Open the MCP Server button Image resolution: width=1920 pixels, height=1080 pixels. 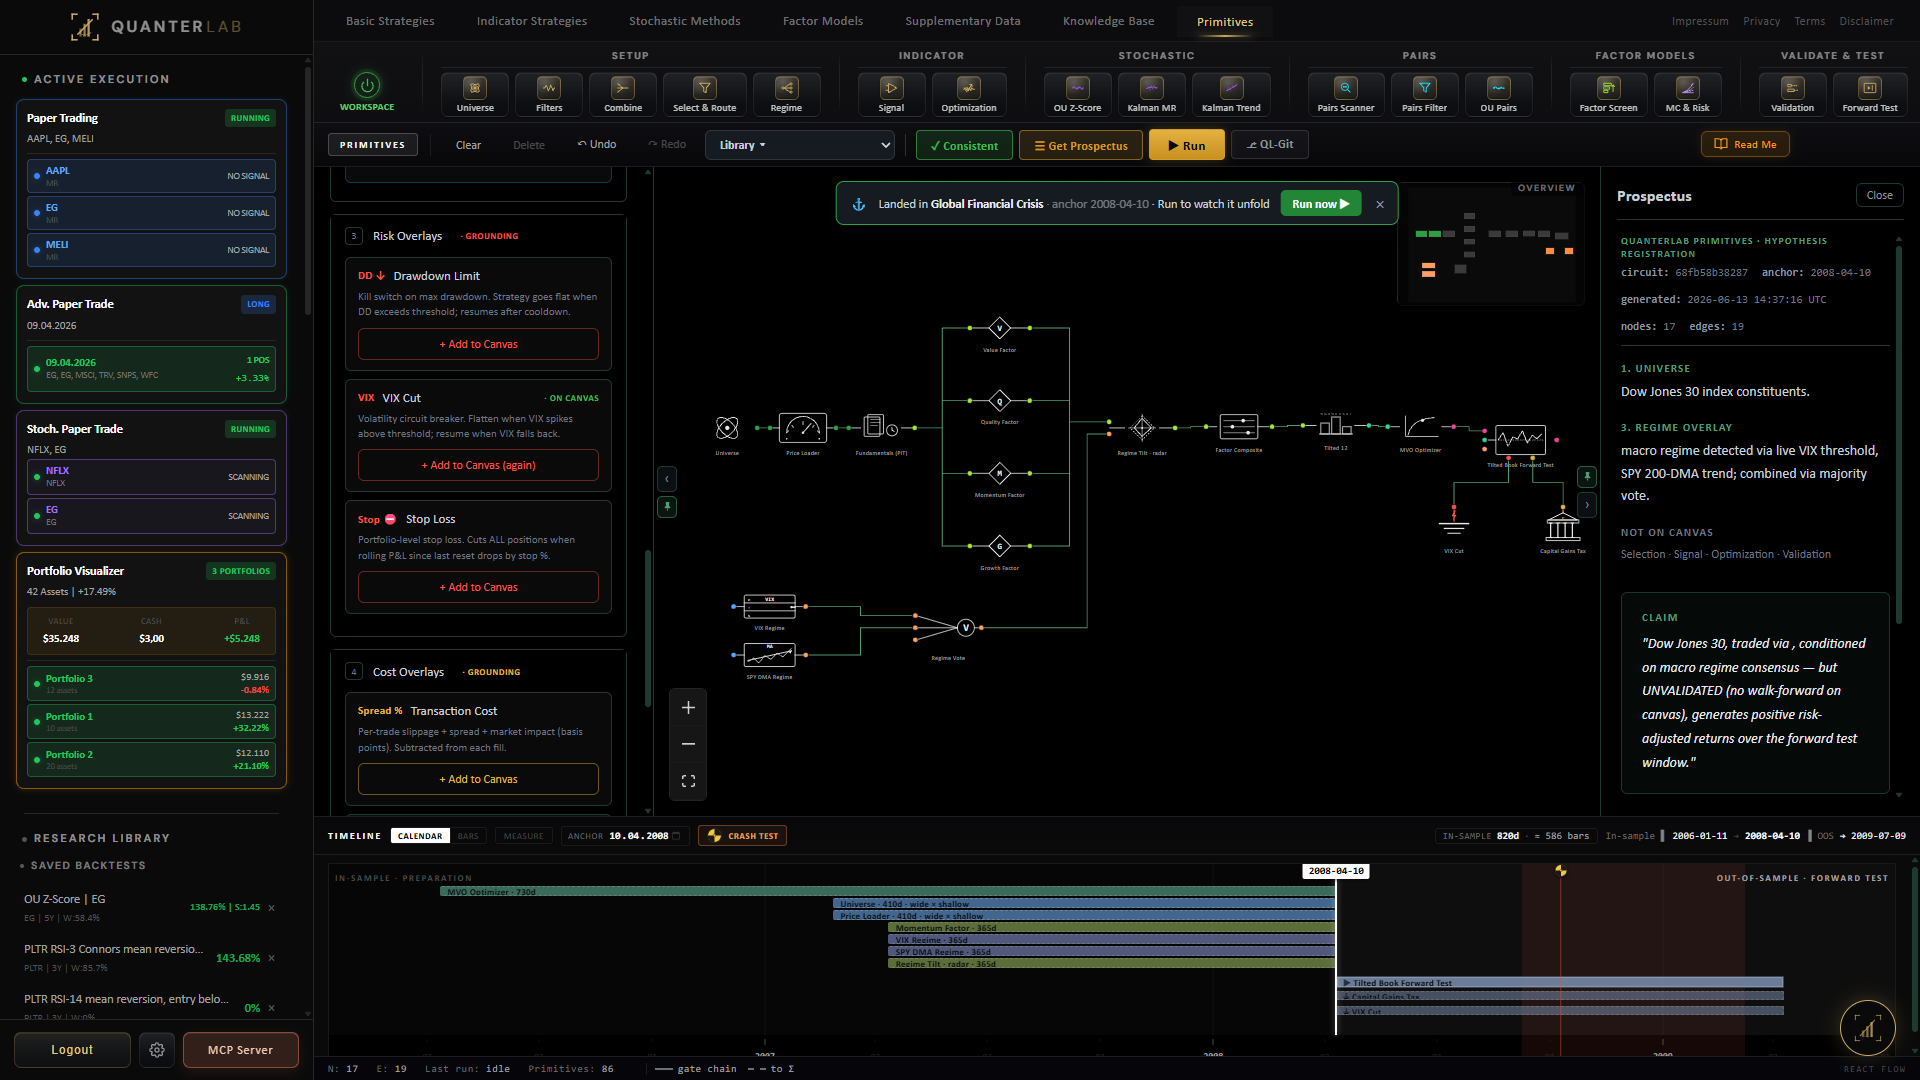pos(240,1050)
